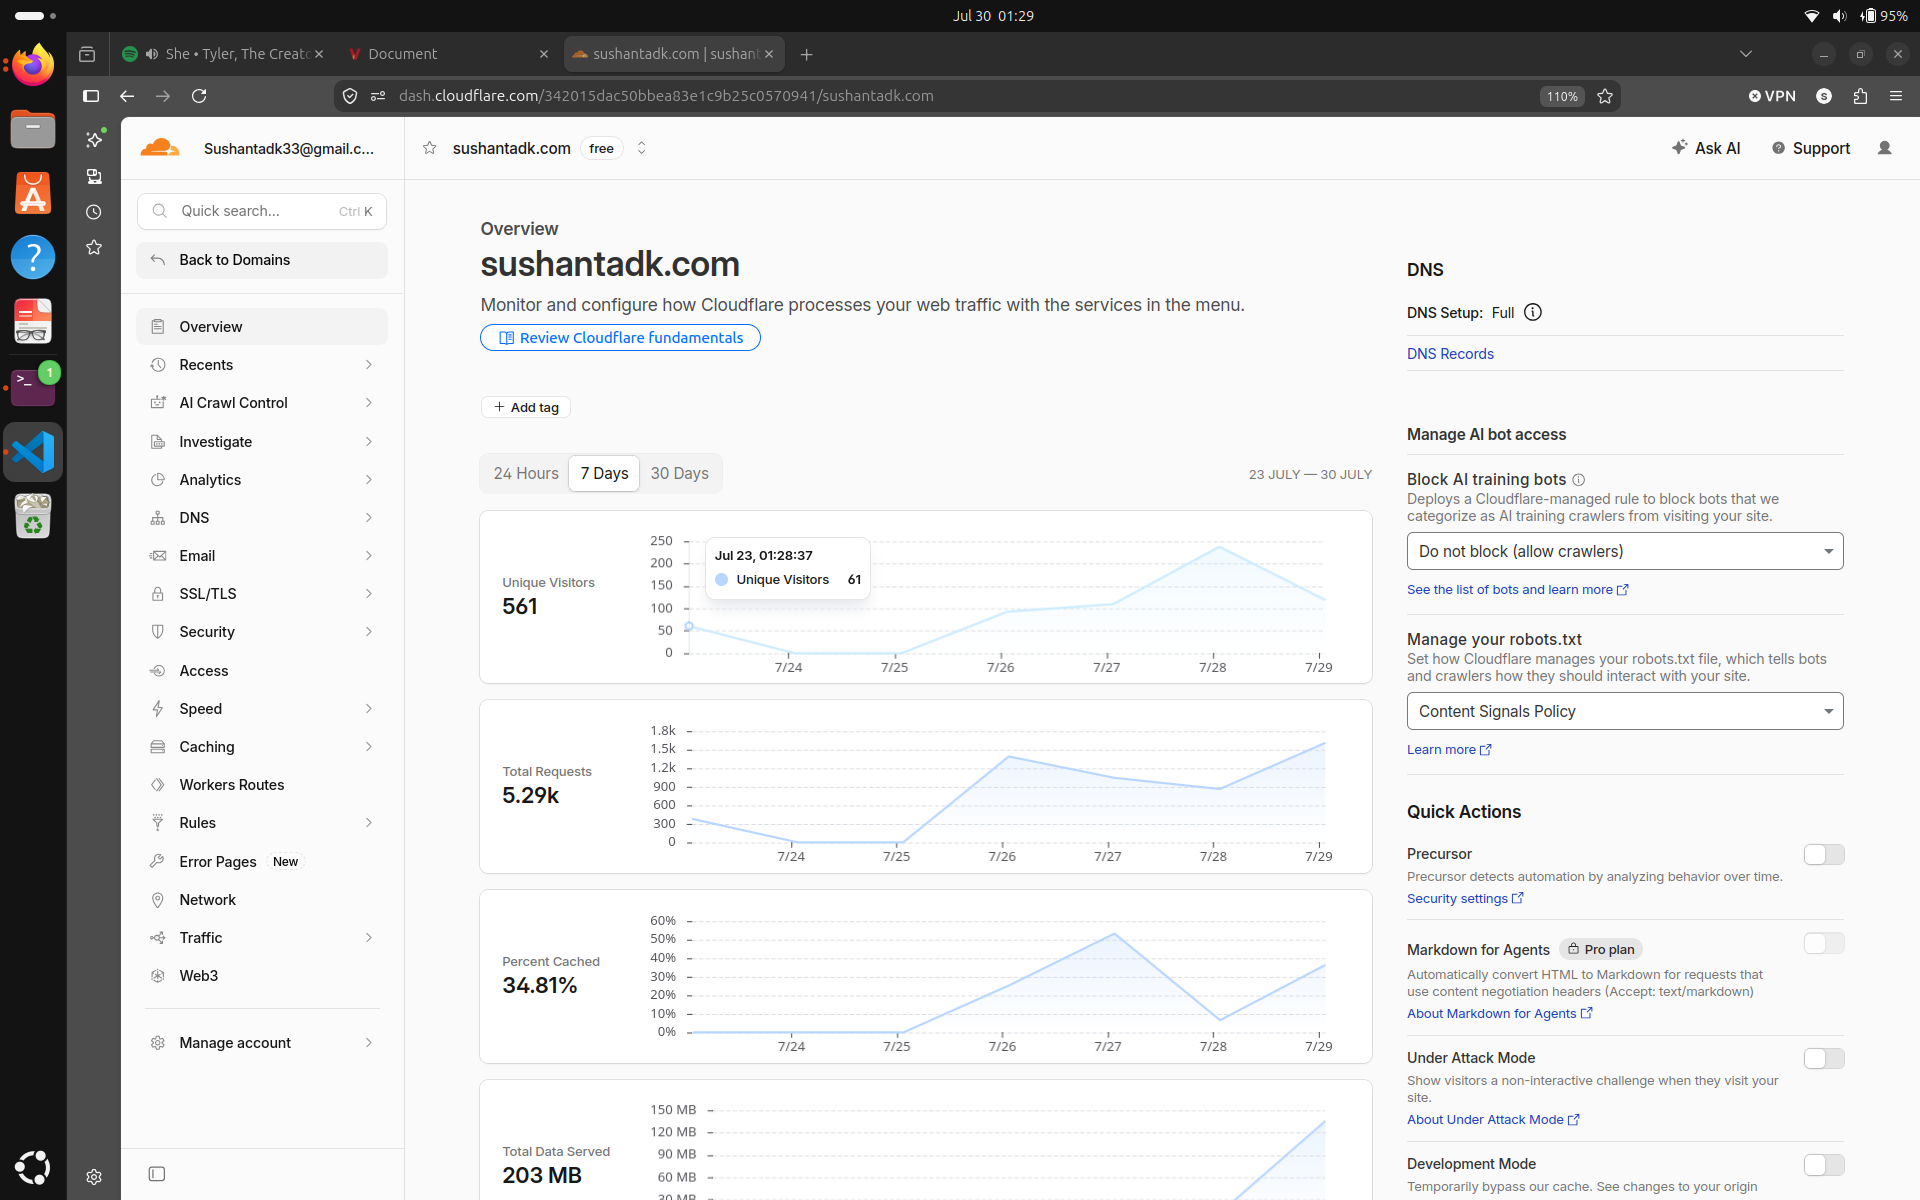The height and width of the screenshot is (1200, 1920).
Task: Expand Manage account menu
Action: click(x=262, y=1043)
